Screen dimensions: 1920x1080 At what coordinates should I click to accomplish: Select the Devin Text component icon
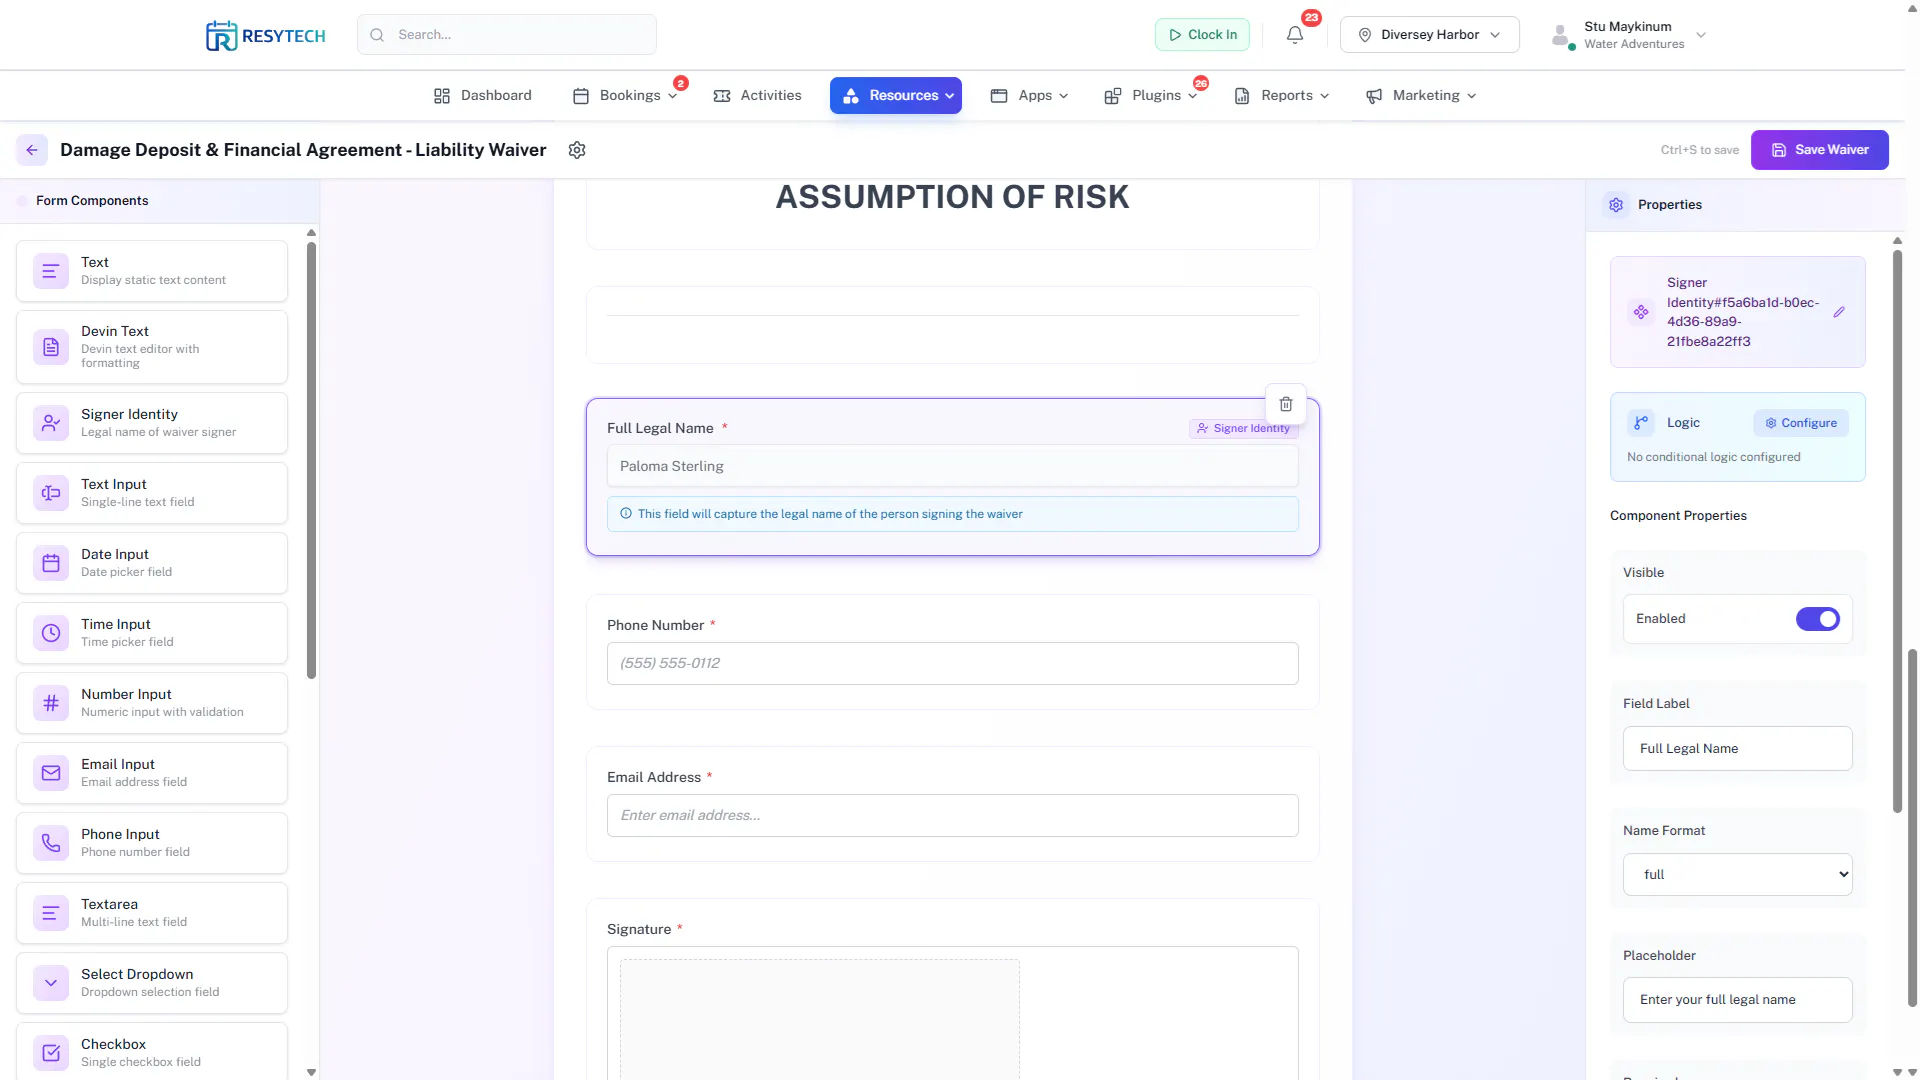(x=51, y=347)
